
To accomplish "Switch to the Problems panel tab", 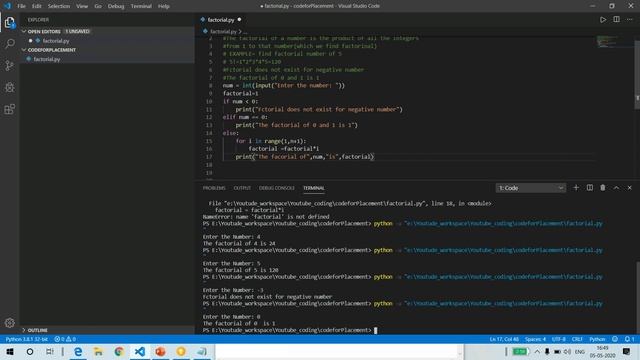I will coord(214,188).
